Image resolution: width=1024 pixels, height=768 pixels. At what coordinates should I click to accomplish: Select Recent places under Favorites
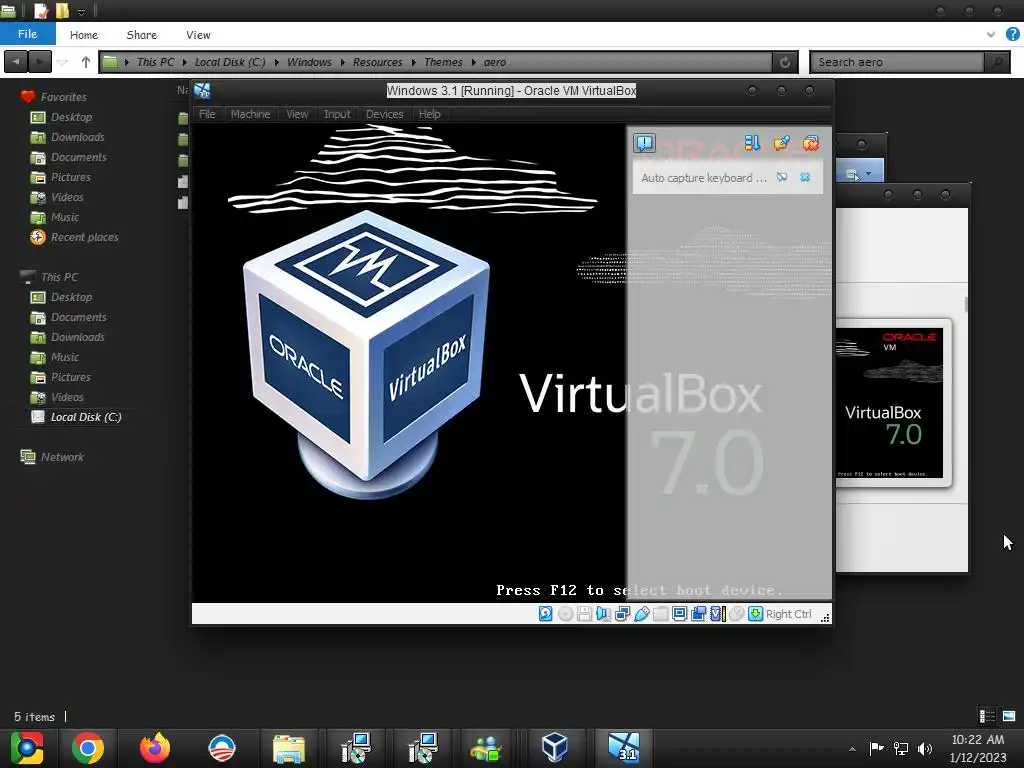point(84,237)
